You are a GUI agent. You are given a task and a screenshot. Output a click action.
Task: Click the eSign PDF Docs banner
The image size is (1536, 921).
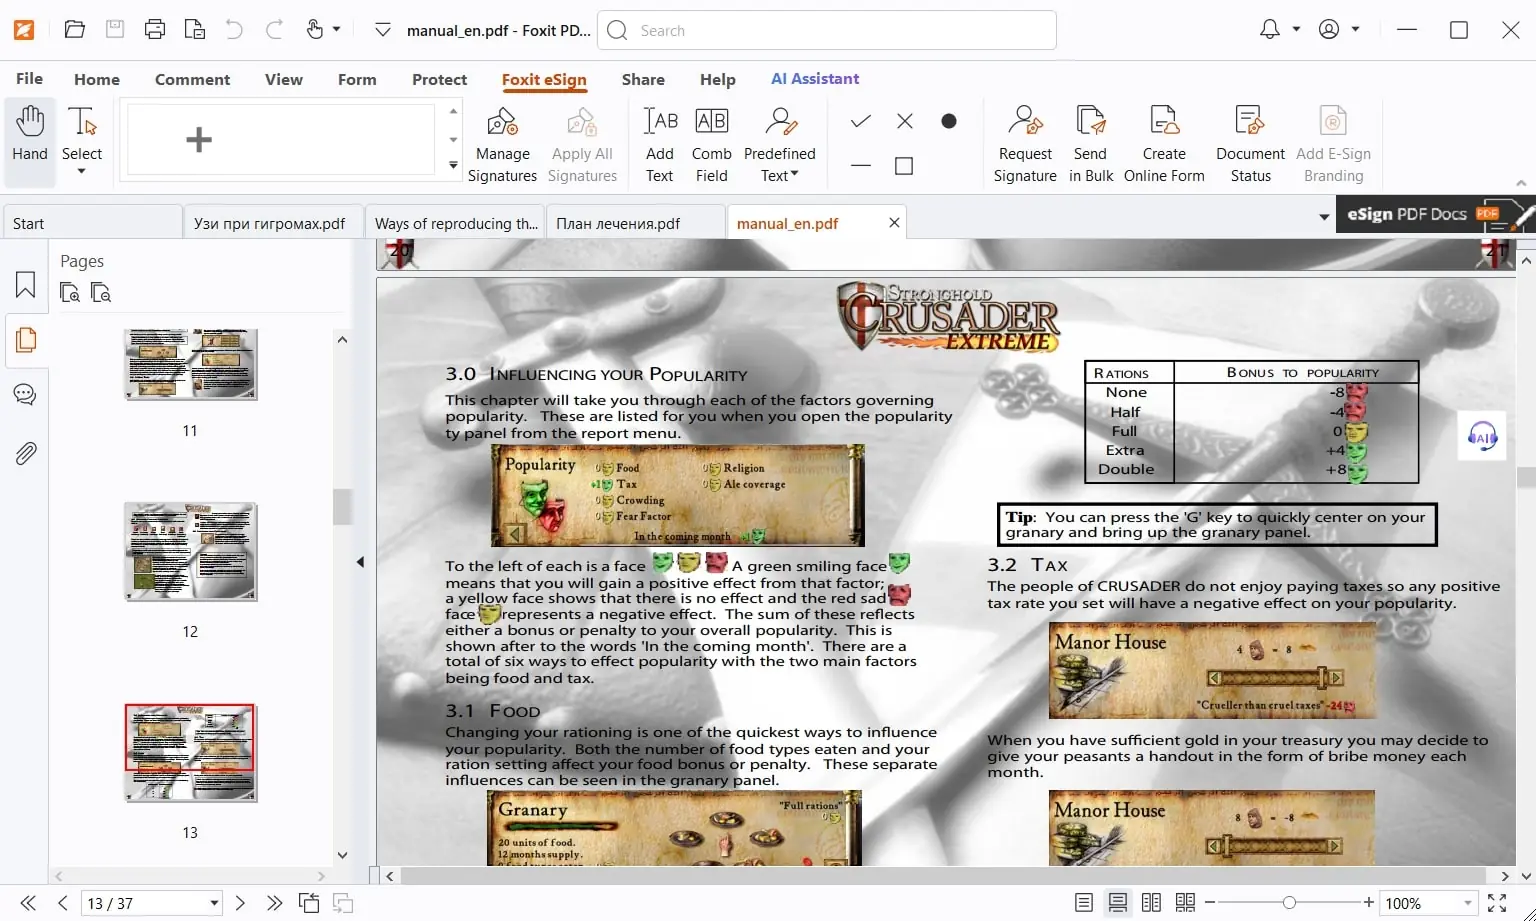[x=1435, y=214]
